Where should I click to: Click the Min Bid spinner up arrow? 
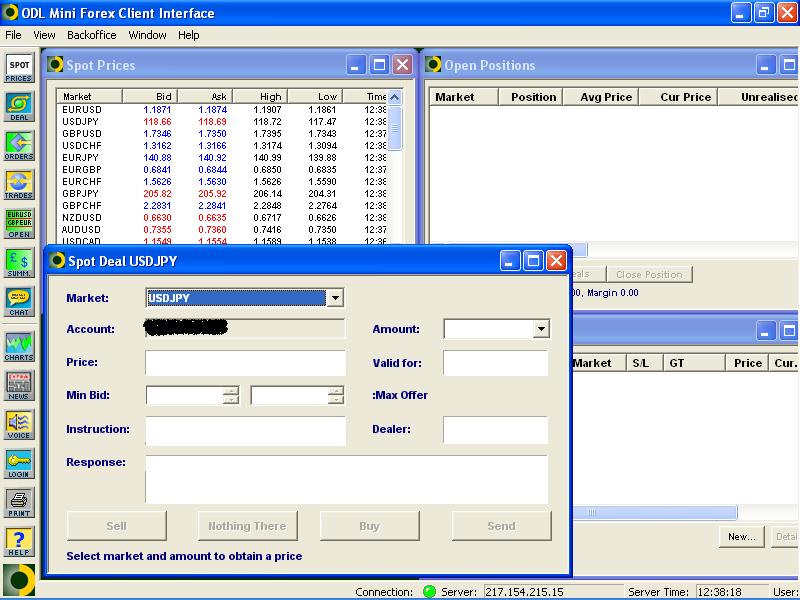pyautogui.click(x=231, y=390)
